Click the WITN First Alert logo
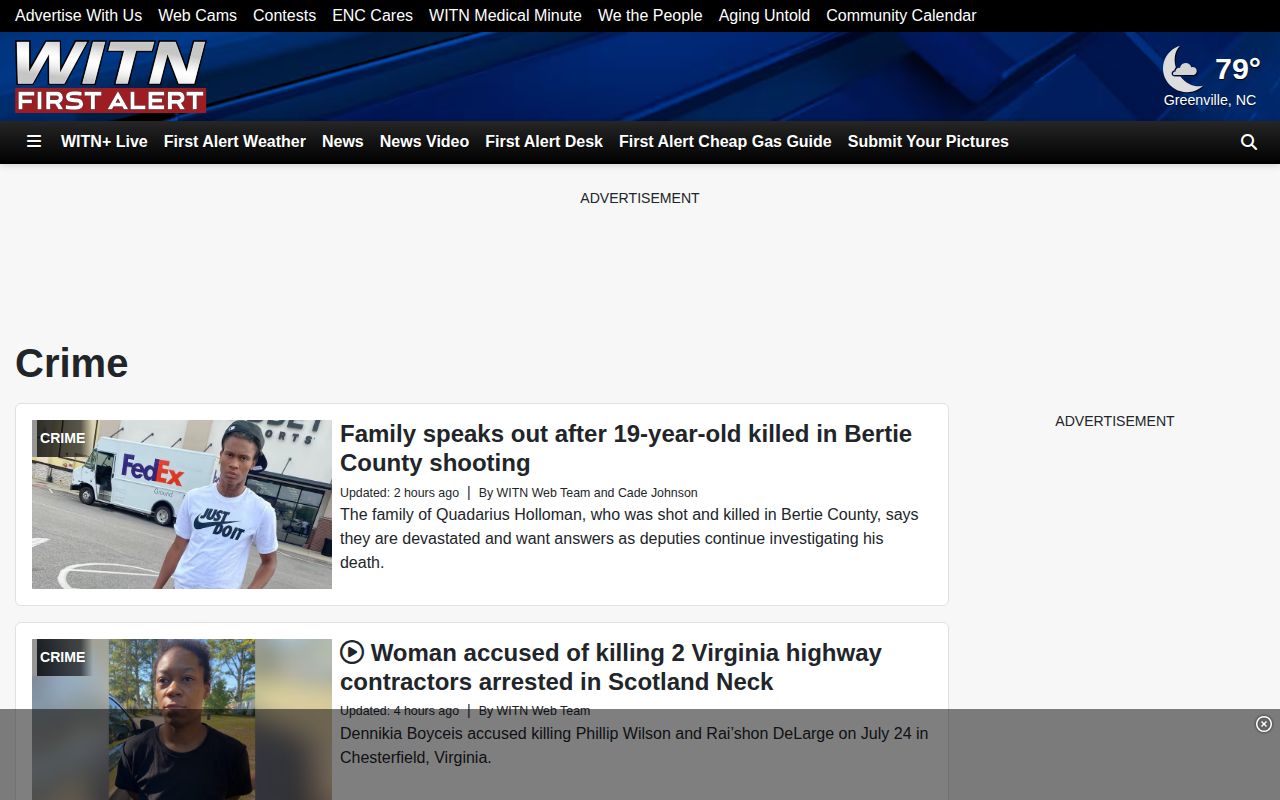Screen dimensions: 1280x800 [x=111, y=76]
